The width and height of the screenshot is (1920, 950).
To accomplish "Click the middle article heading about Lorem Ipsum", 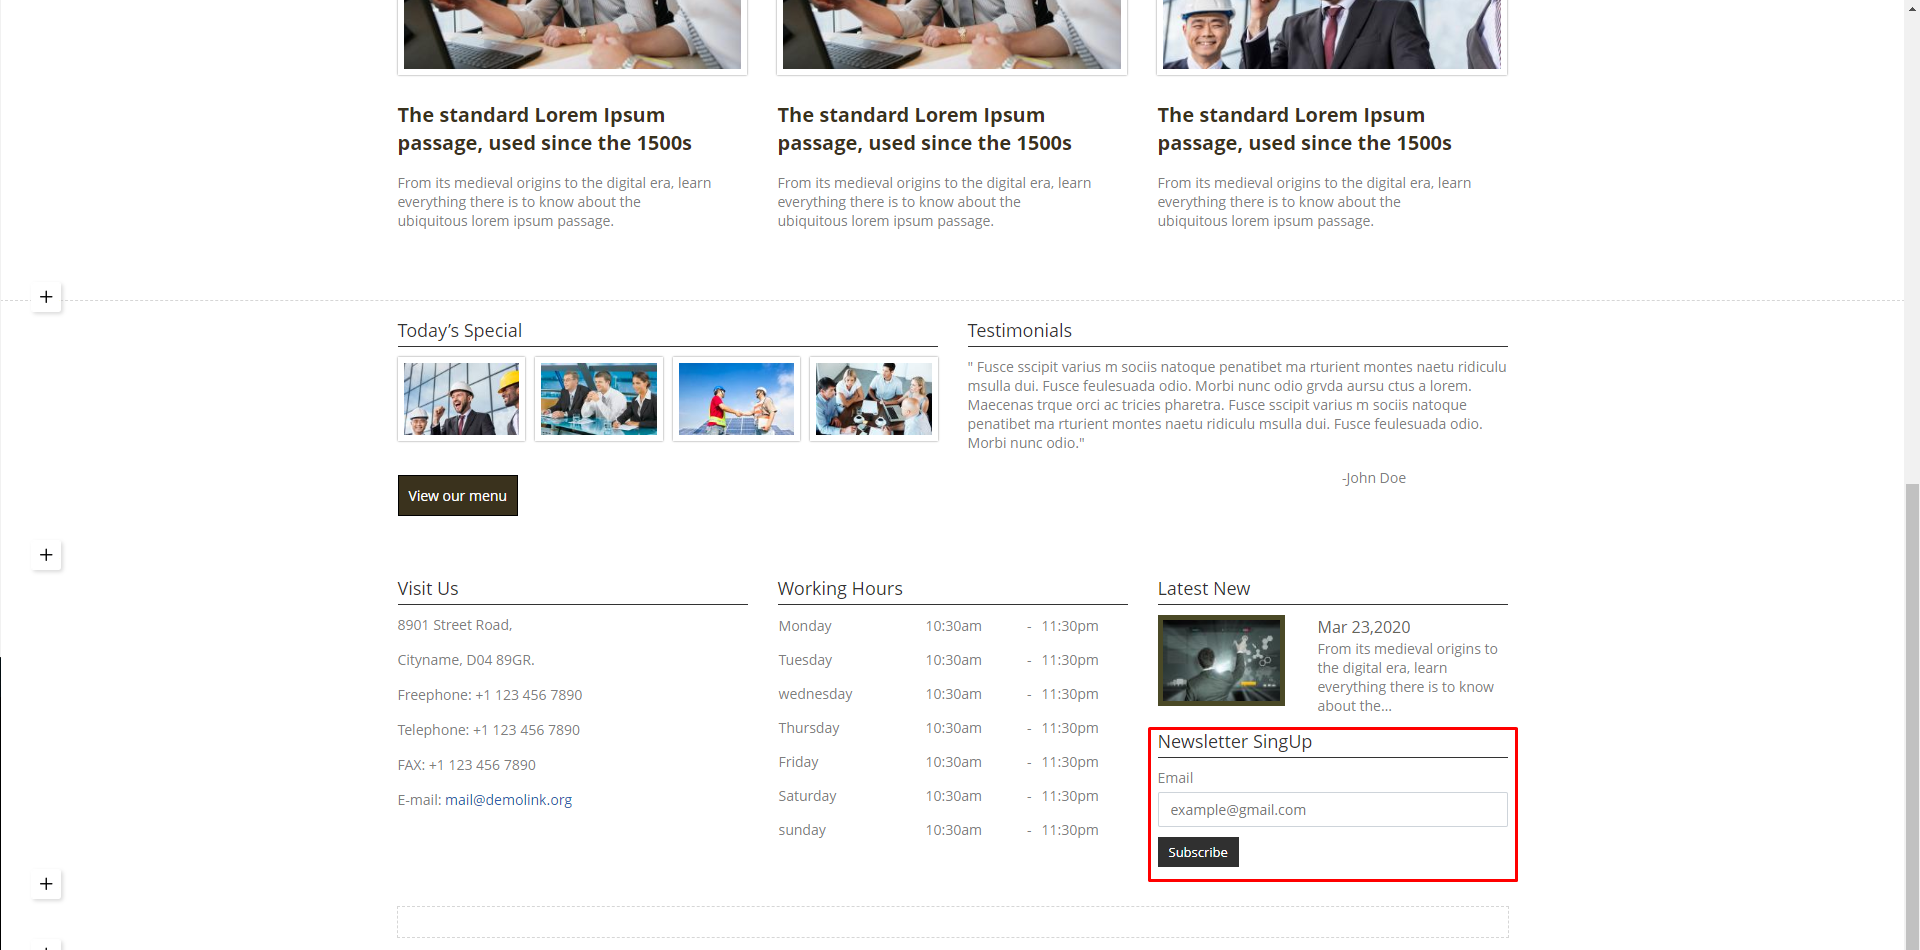I will click(x=924, y=129).
